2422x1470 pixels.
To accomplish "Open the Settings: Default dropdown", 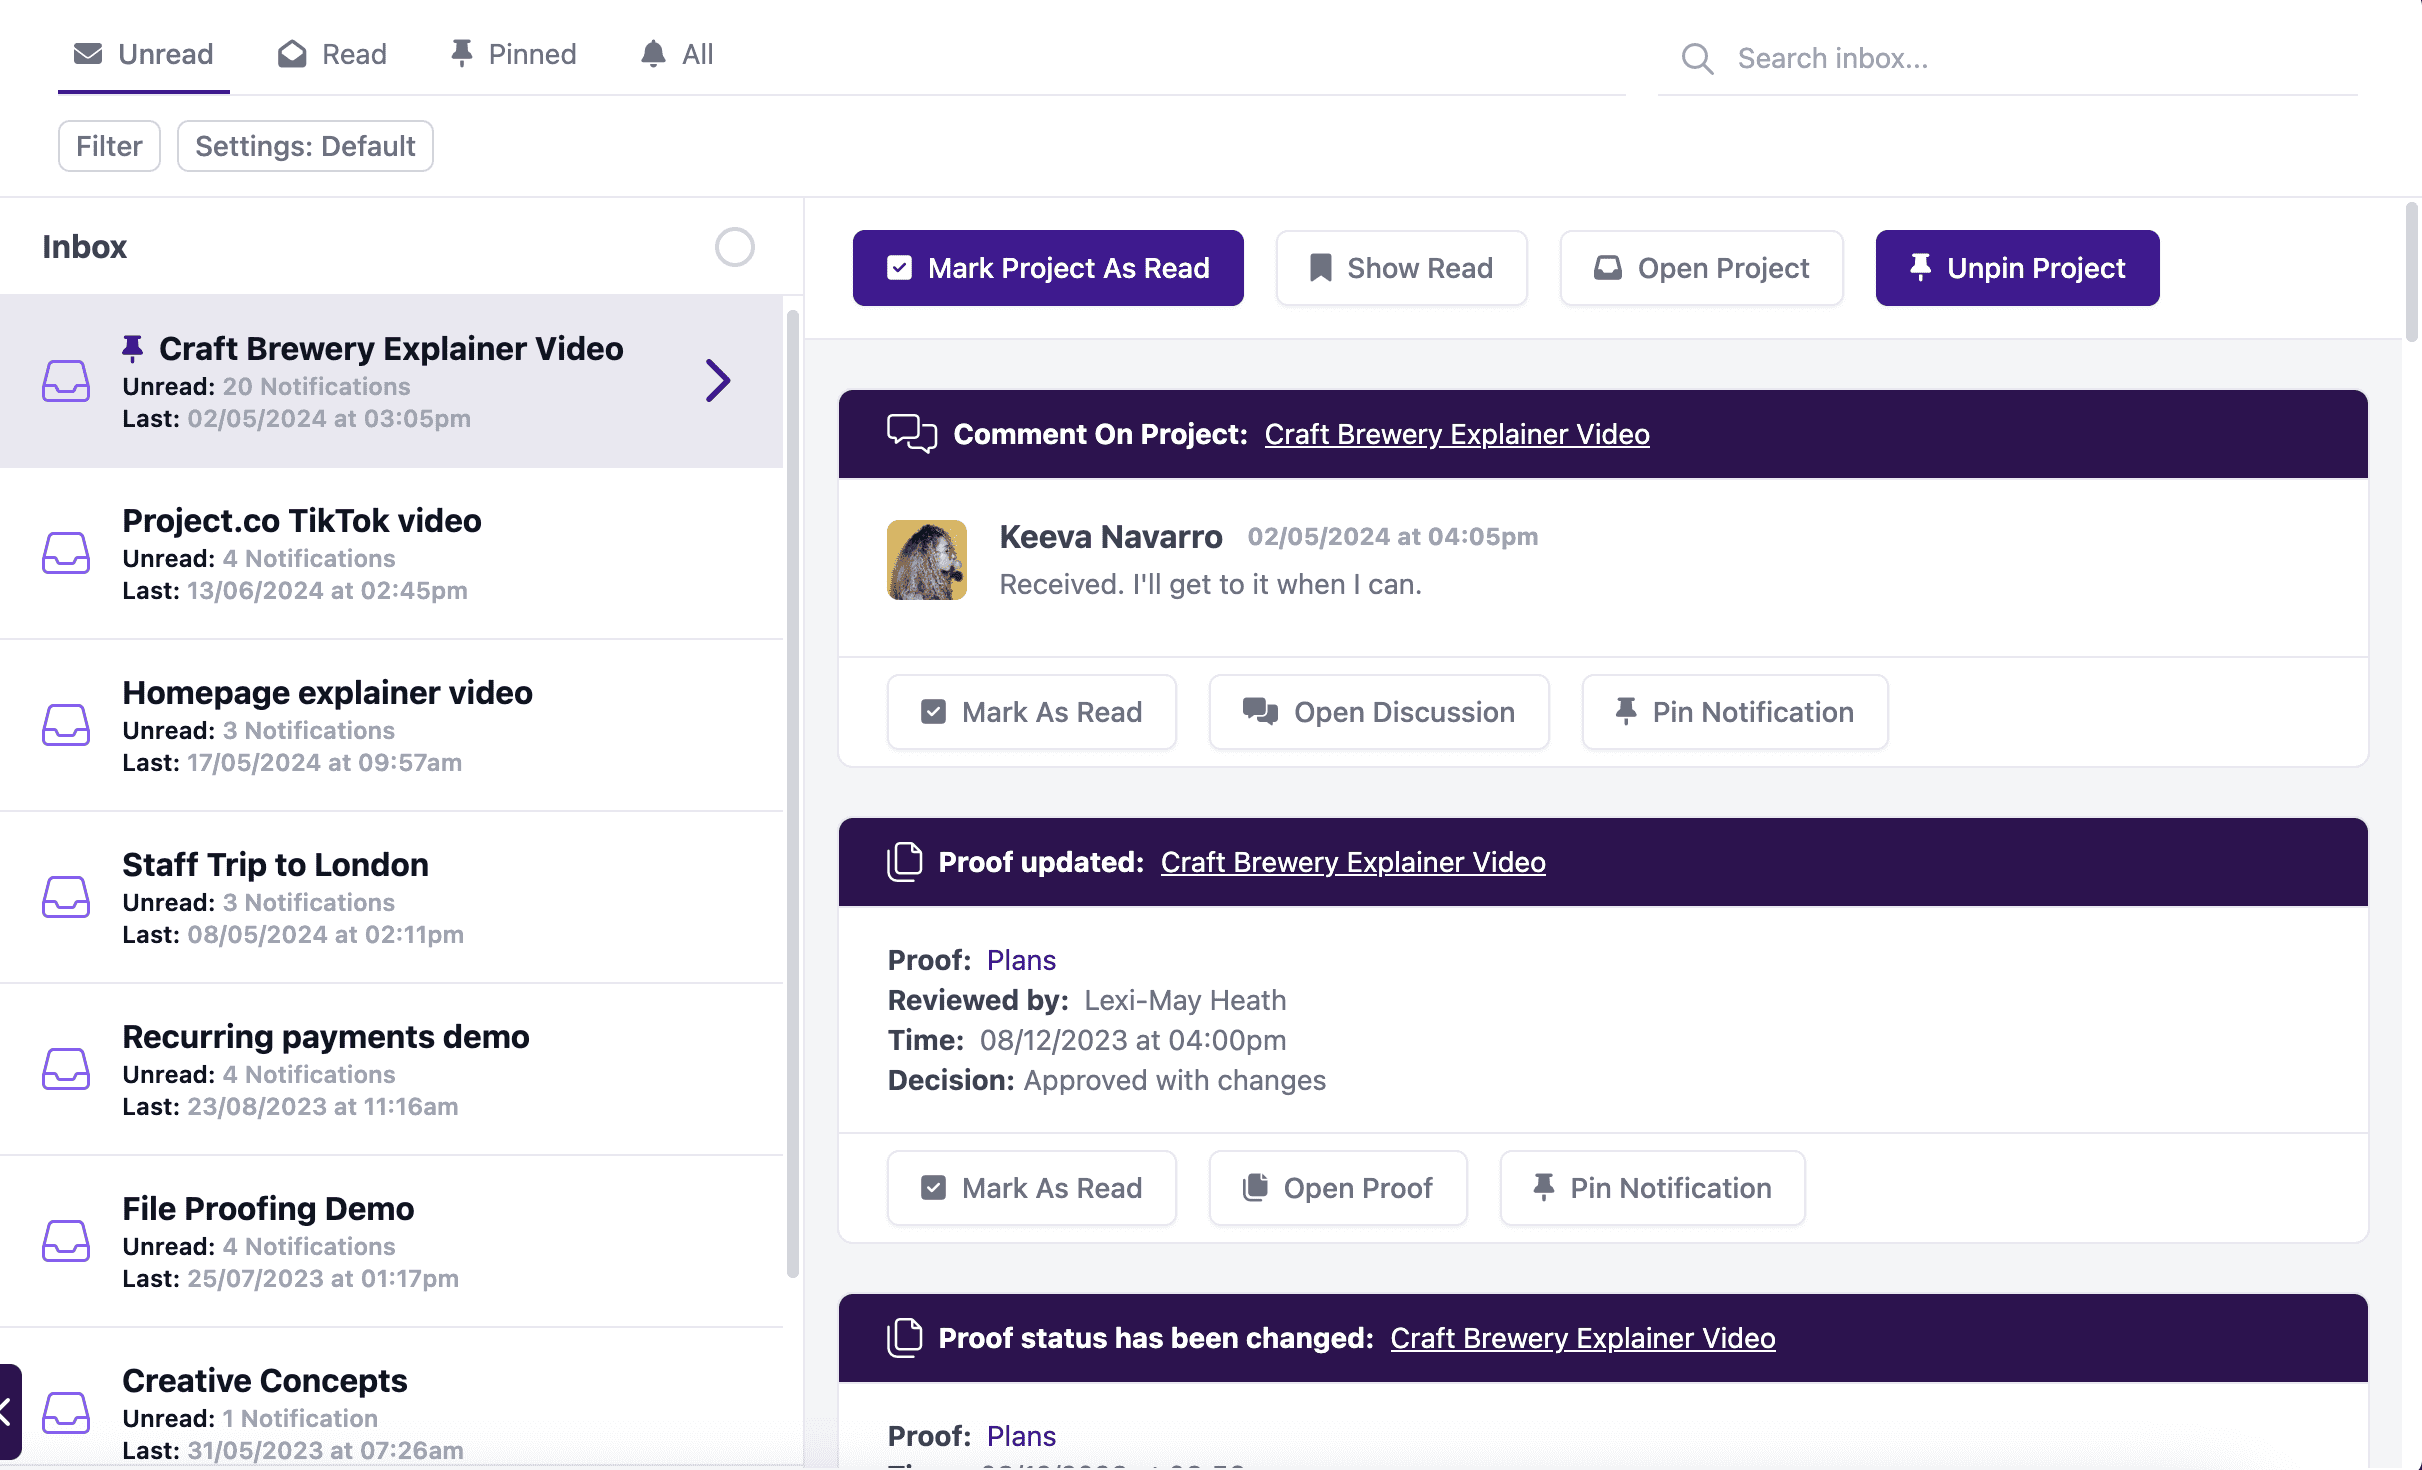I will pos(305,146).
